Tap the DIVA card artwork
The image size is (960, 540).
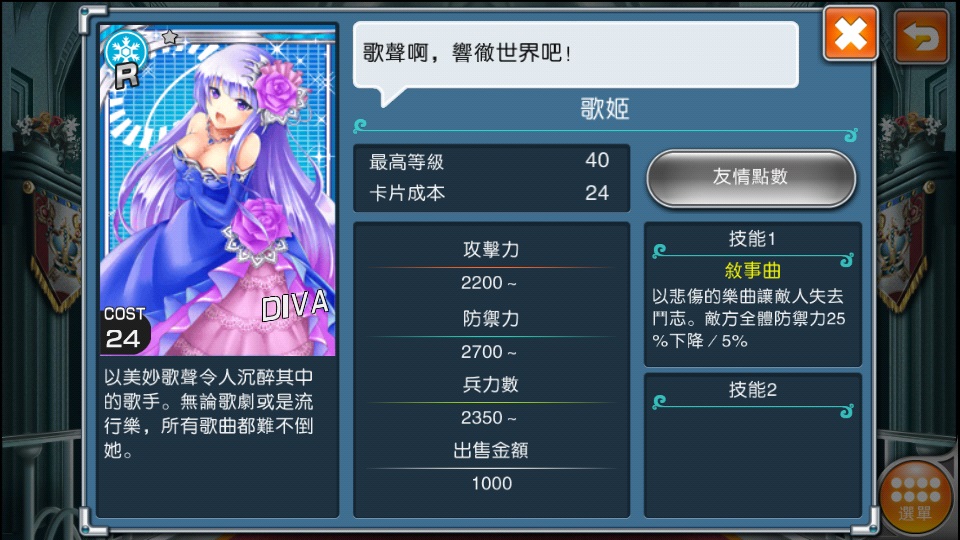click(218, 190)
